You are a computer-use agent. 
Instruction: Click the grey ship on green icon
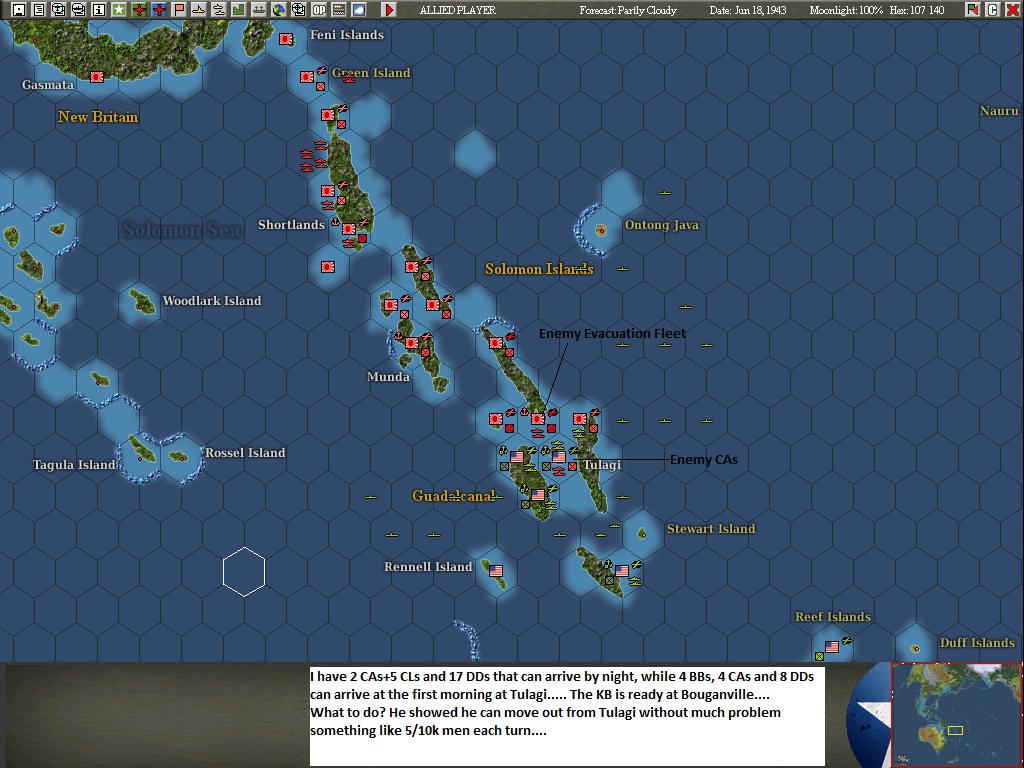259,9
